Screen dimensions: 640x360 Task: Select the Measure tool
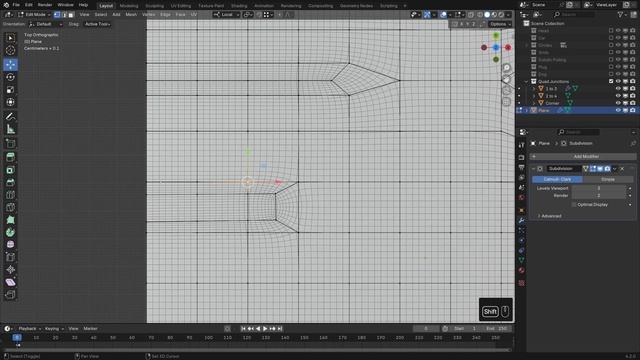[x=10, y=129]
